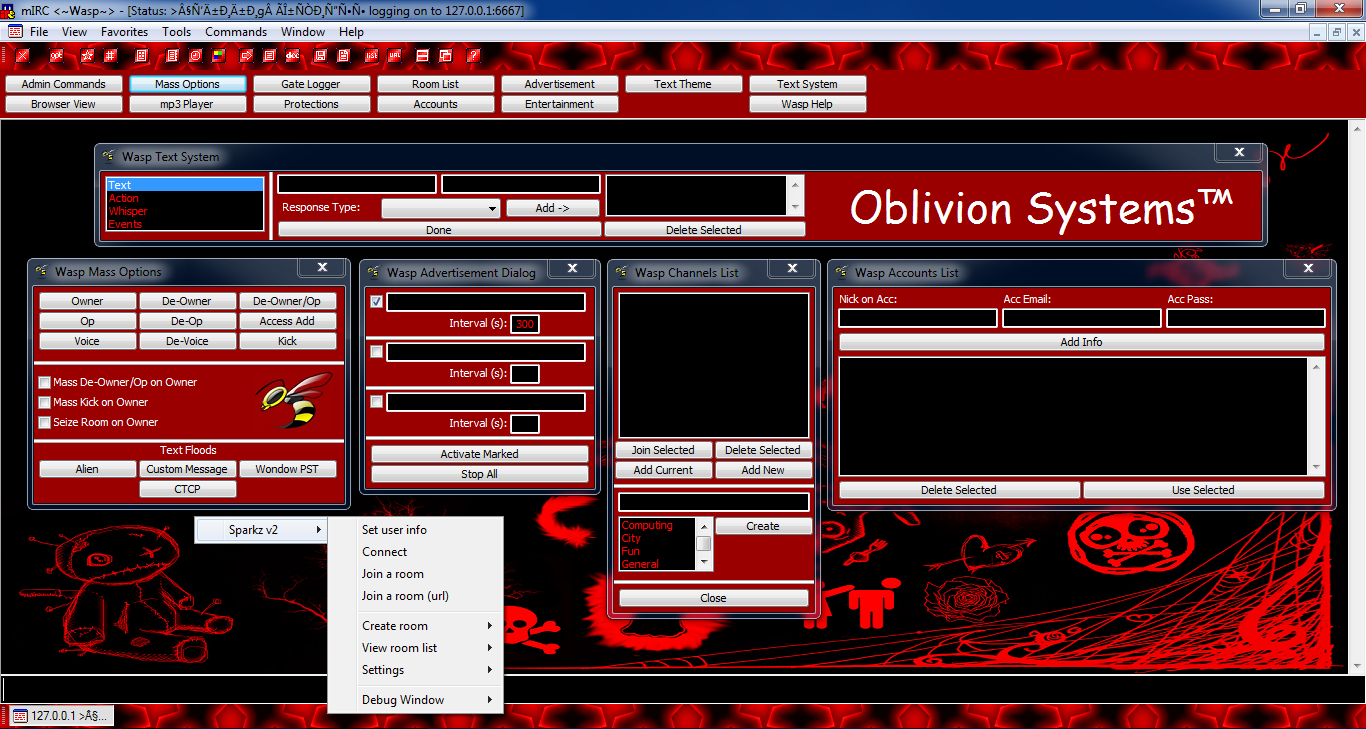Select Join a room (url) menu entry
This screenshot has height=729, width=1366.
pos(416,596)
